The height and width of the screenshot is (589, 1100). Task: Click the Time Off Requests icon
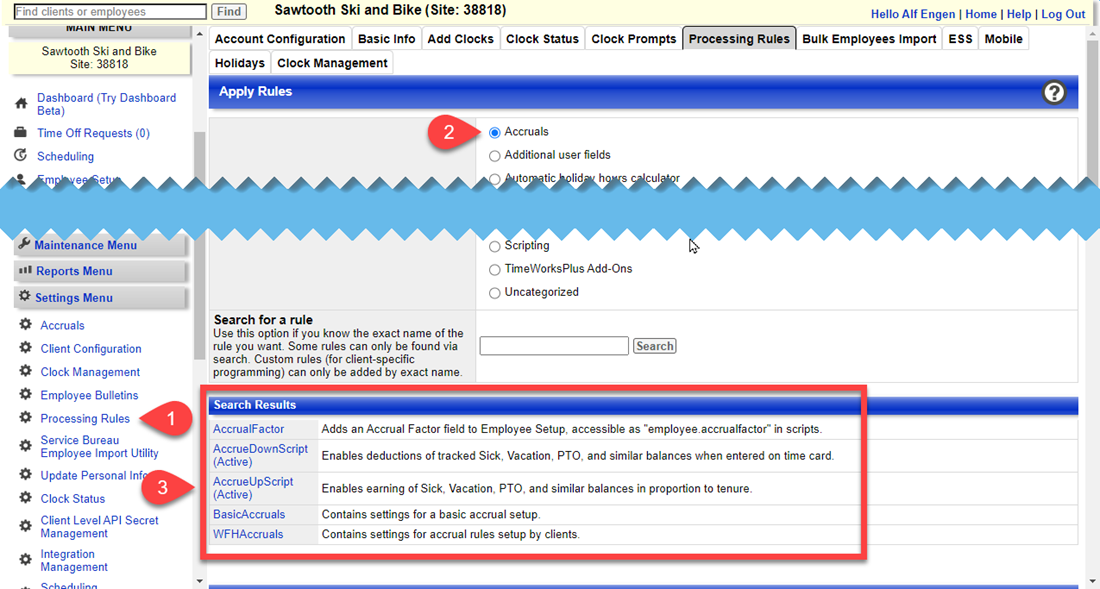(x=21, y=132)
